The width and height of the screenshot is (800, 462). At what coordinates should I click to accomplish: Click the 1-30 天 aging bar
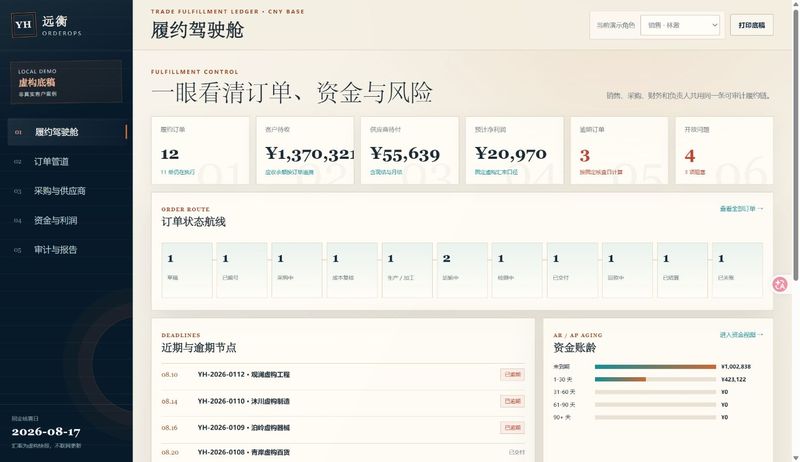point(655,379)
